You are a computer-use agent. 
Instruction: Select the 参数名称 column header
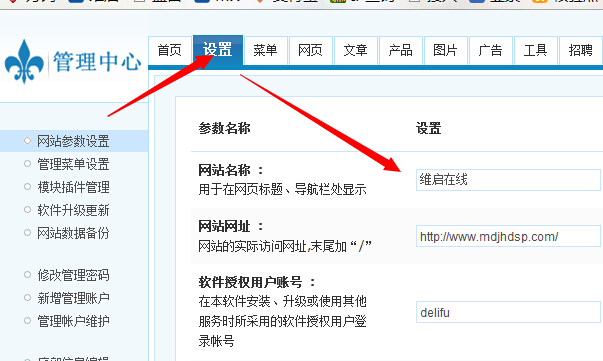tap(225, 128)
